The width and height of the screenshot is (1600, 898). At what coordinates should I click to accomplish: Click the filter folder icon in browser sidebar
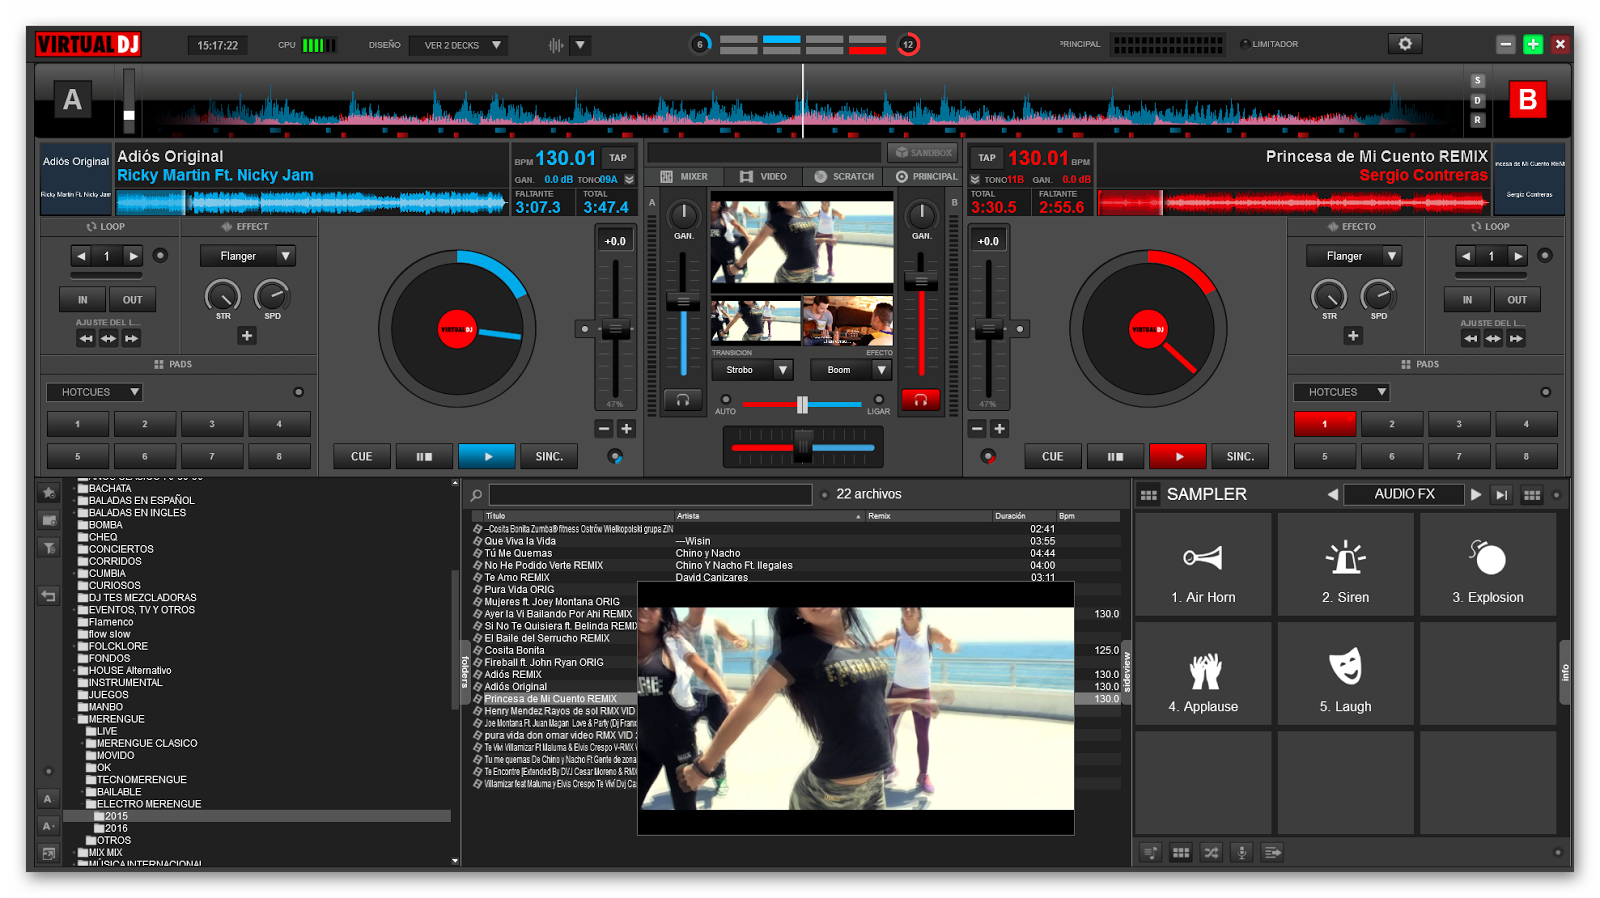(x=48, y=547)
